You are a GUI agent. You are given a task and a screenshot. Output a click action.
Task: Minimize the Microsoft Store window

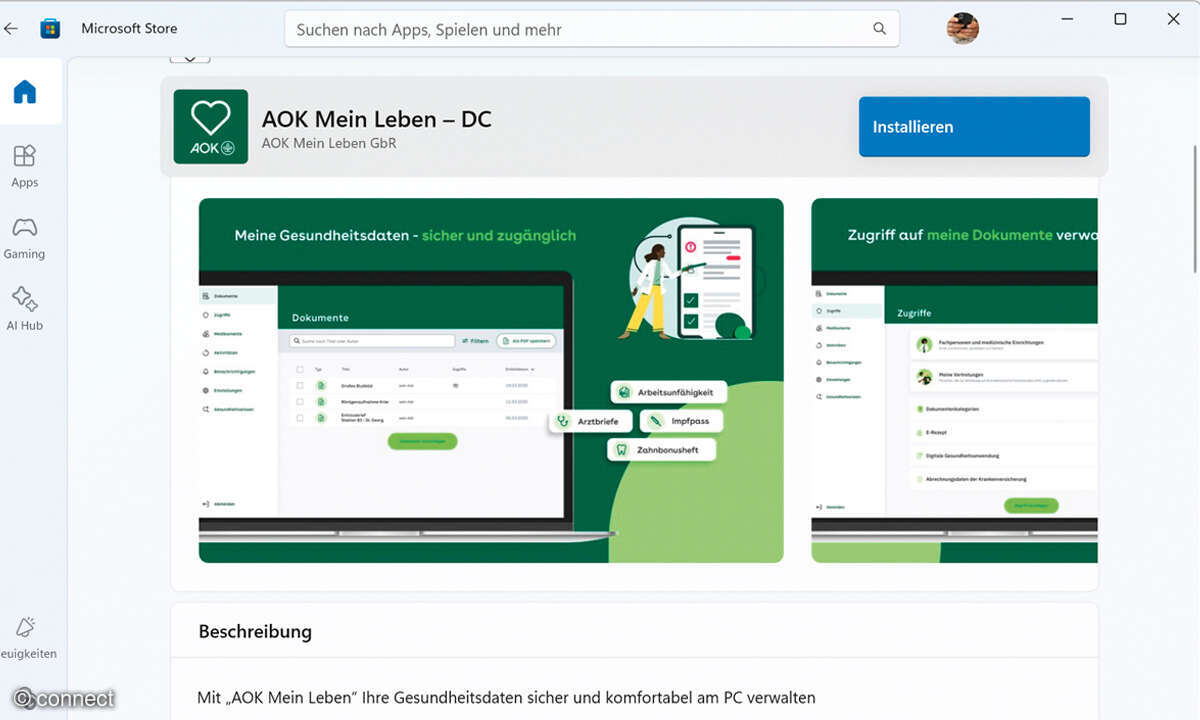1067,19
